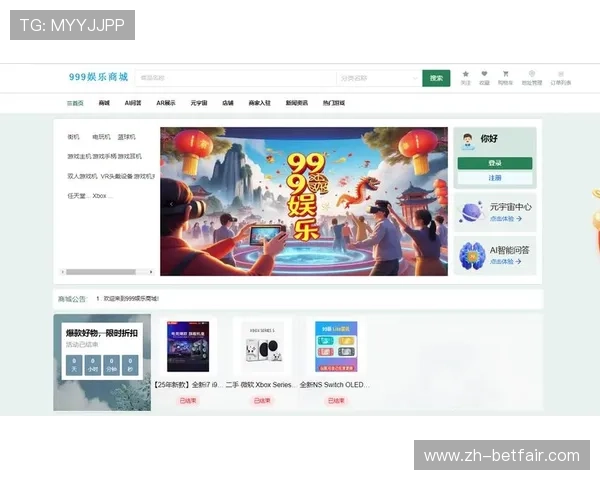Select 任天堂 category link

[78, 196]
